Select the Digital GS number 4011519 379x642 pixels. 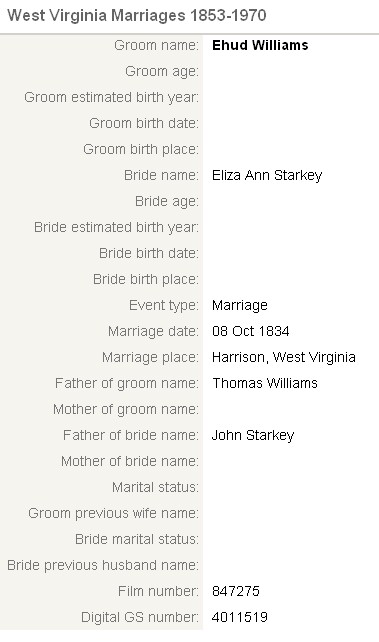coord(239,617)
